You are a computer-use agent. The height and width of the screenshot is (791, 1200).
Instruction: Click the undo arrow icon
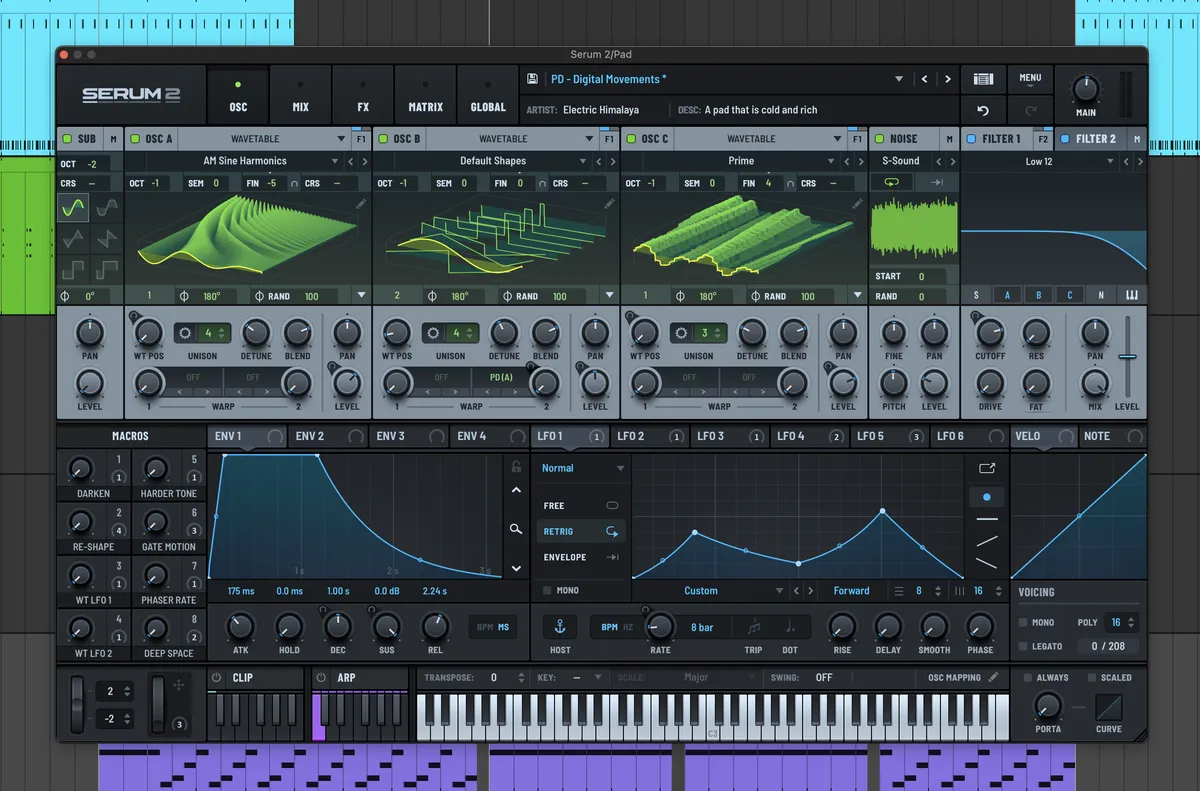pyautogui.click(x=983, y=110)
